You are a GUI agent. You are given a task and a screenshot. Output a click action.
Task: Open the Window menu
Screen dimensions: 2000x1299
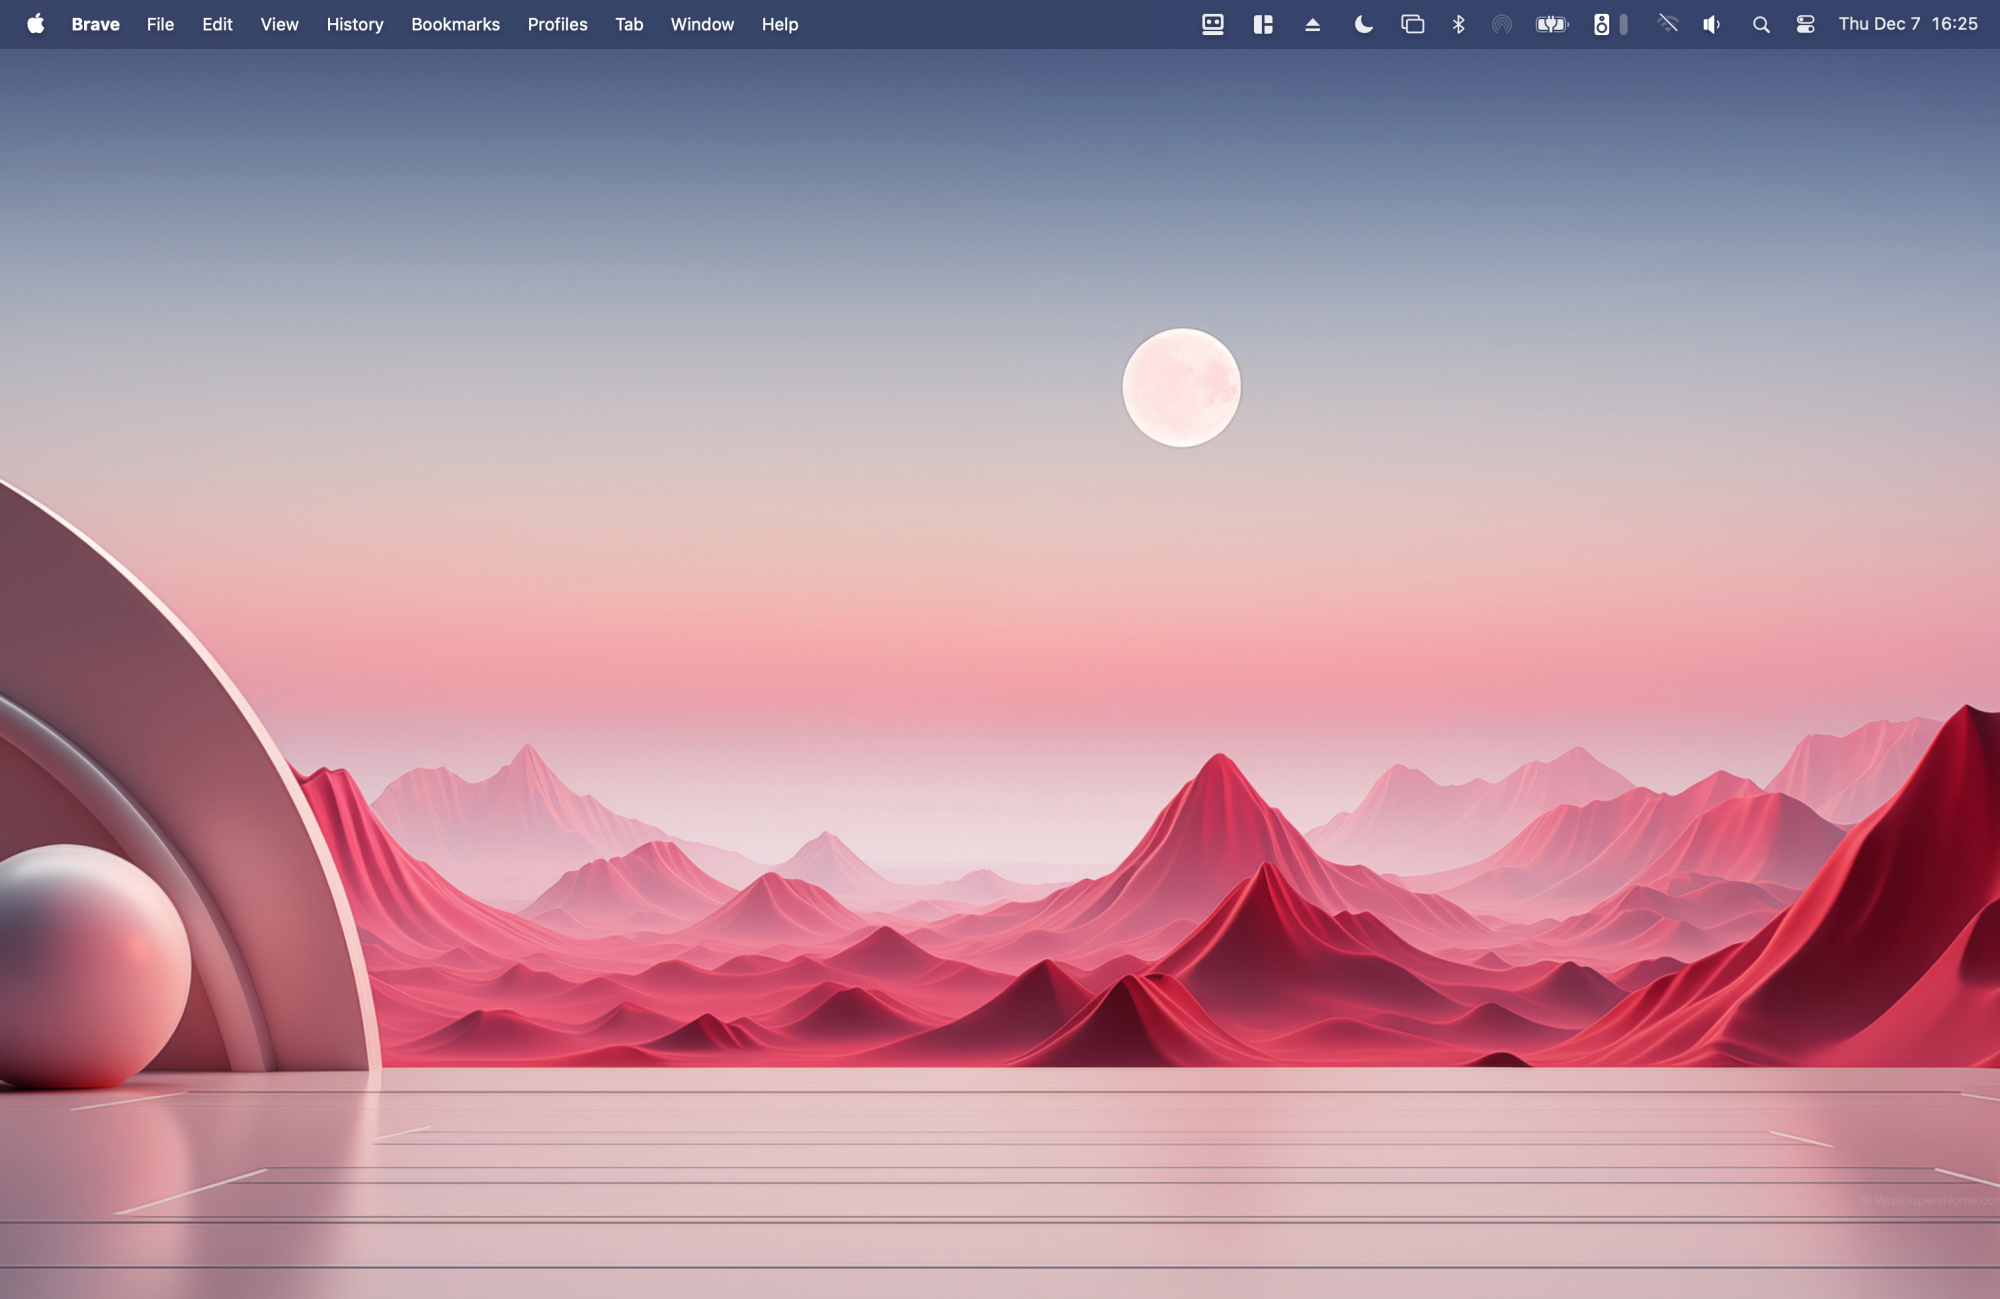pos(701,24)
